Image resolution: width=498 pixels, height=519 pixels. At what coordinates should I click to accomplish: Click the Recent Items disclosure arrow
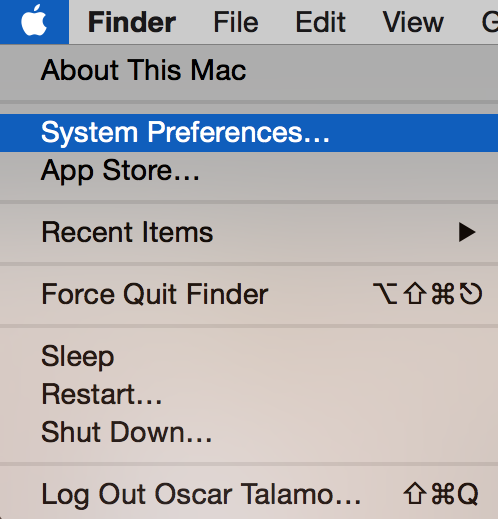pos(467,232)
